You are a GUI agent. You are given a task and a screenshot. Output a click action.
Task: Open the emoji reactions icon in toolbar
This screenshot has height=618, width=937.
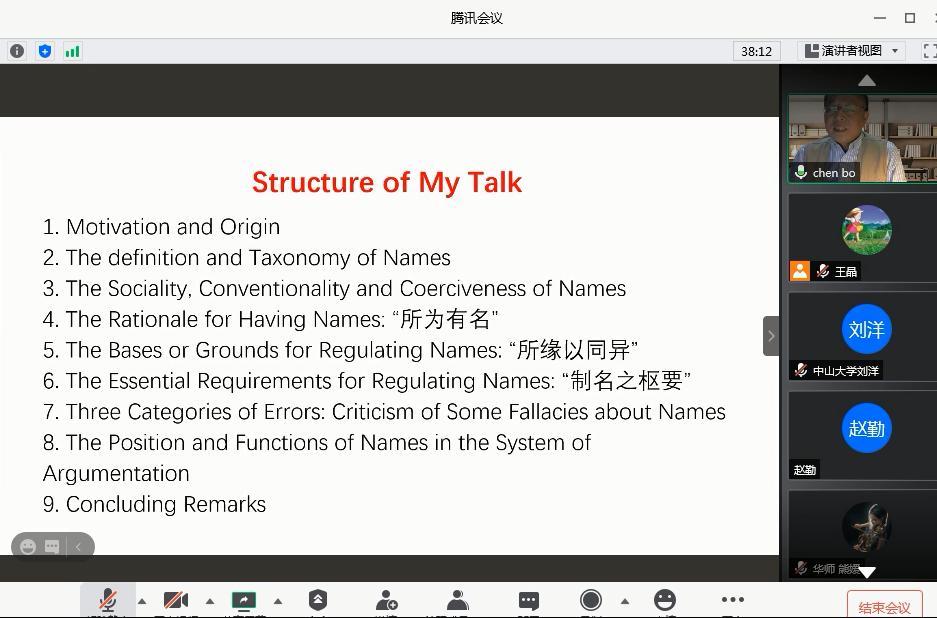(665, 599)
